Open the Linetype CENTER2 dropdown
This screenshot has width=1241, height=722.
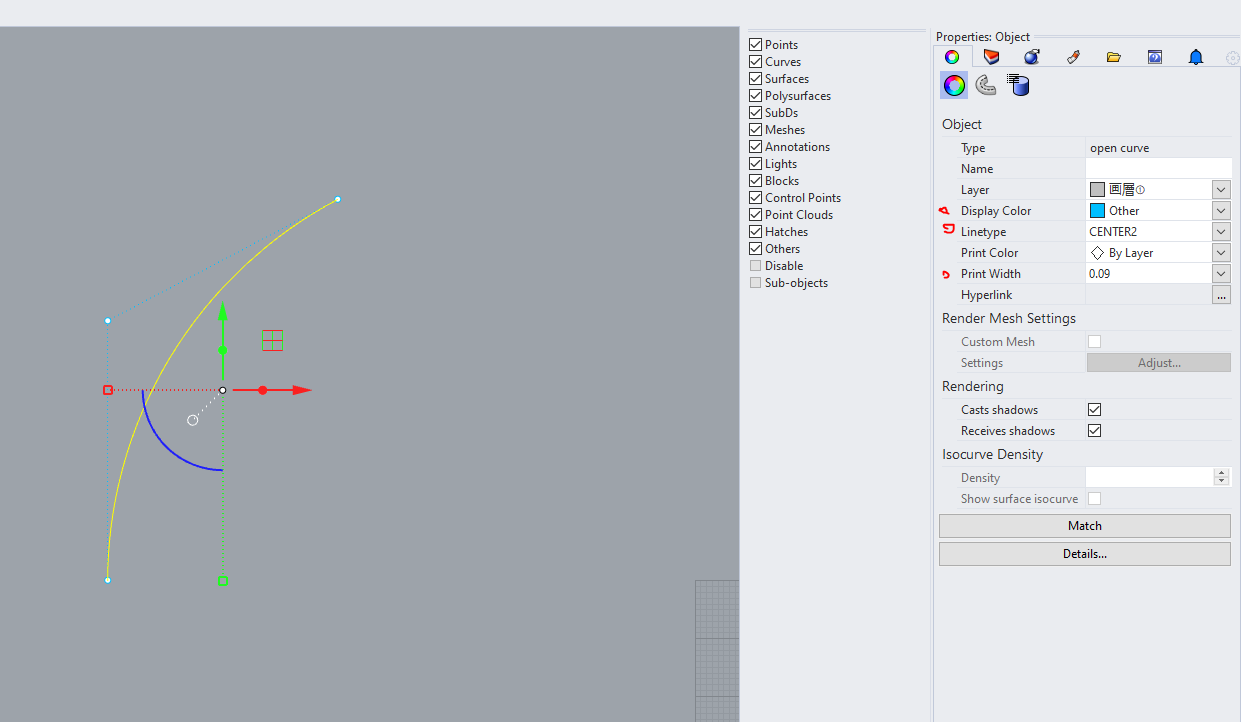pos(1221,231)
